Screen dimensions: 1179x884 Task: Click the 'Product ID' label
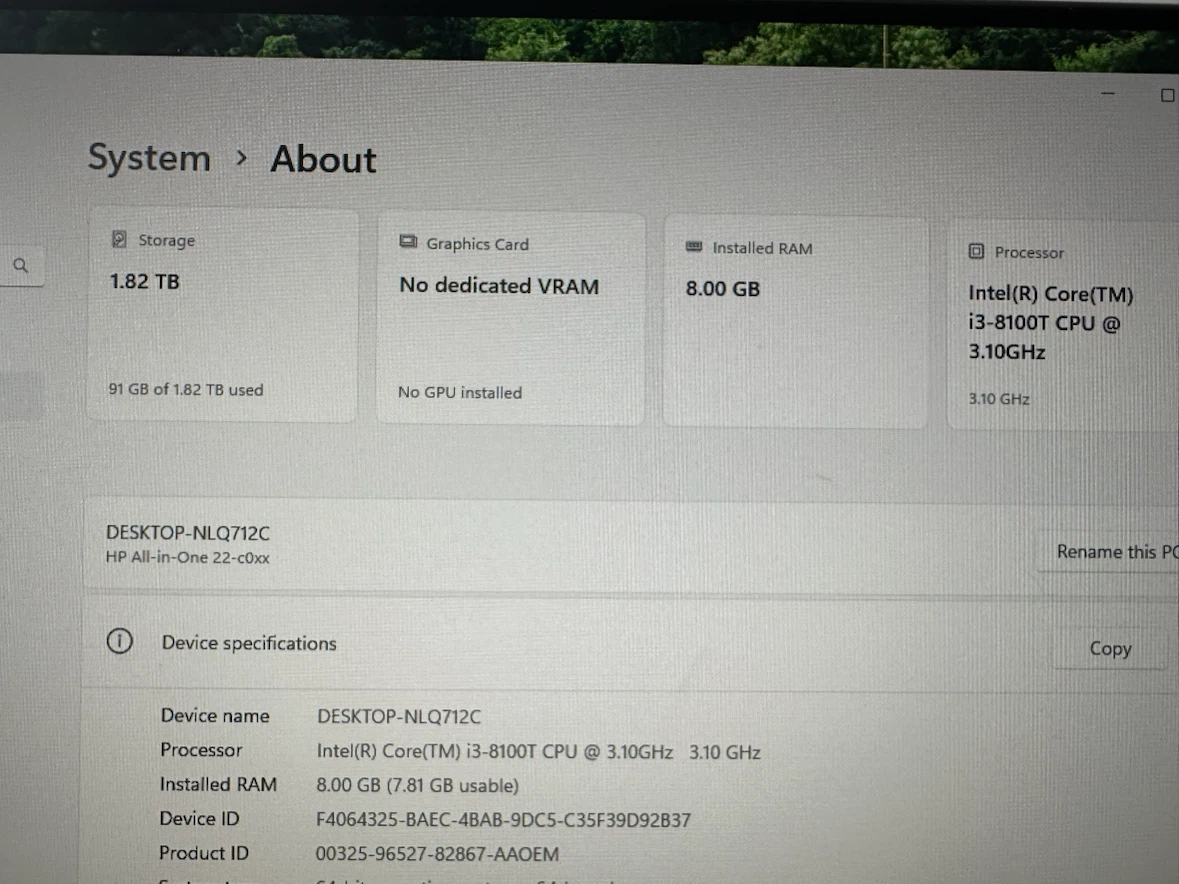point(204,852)
